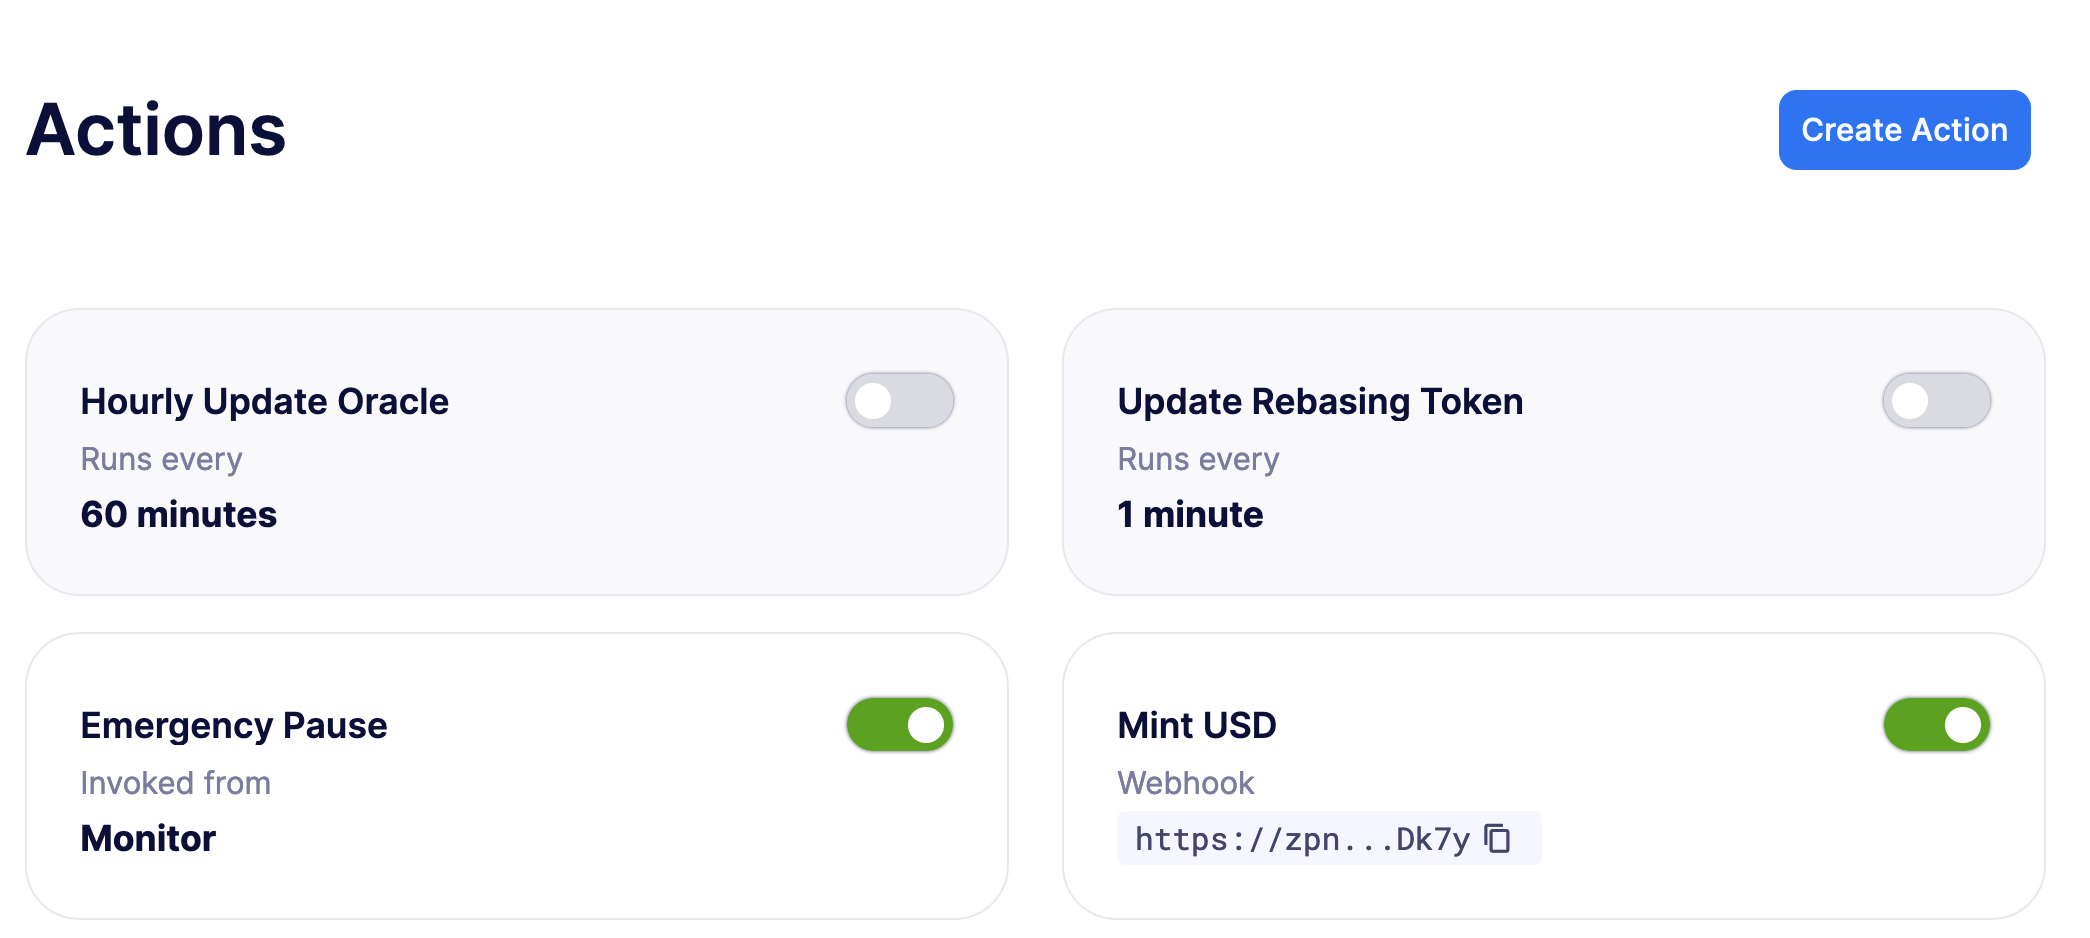2090x938 pixels.
Task: Open the Update Rebasing Token action title
Action: pos(1320,401)
